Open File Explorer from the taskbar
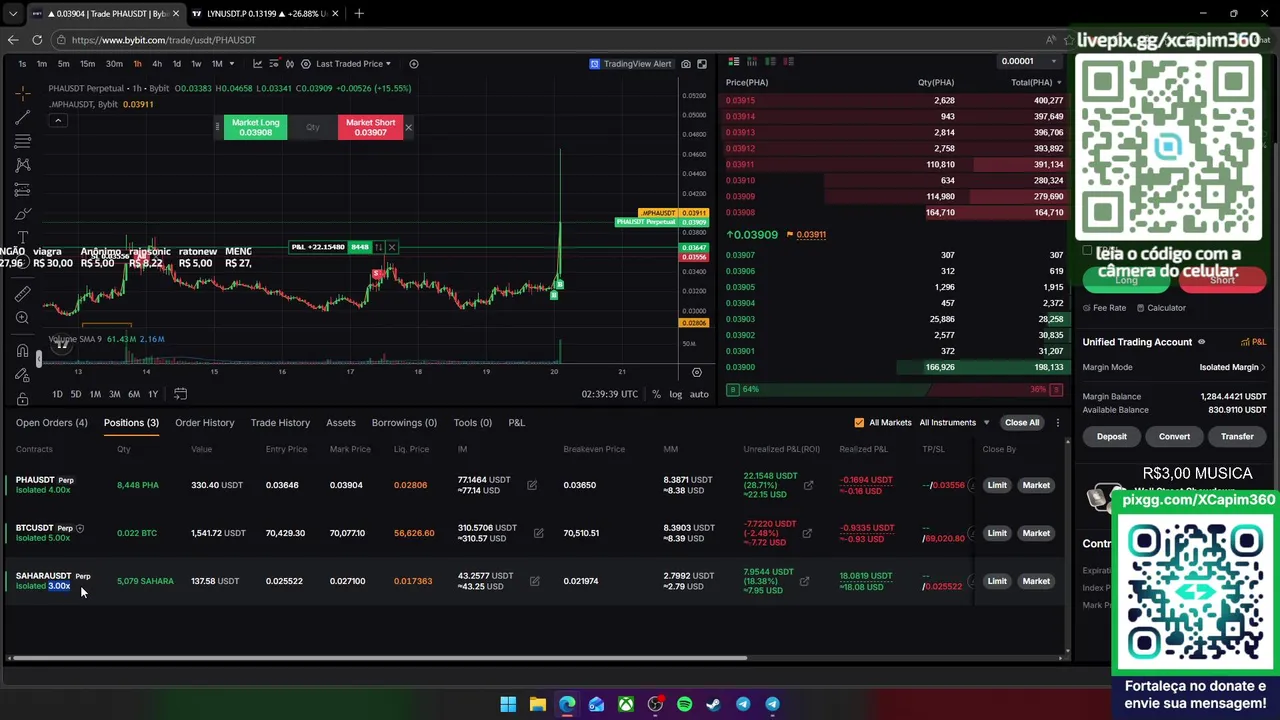This screenshot has height=720, width=1280. click(x=537, y=704)
